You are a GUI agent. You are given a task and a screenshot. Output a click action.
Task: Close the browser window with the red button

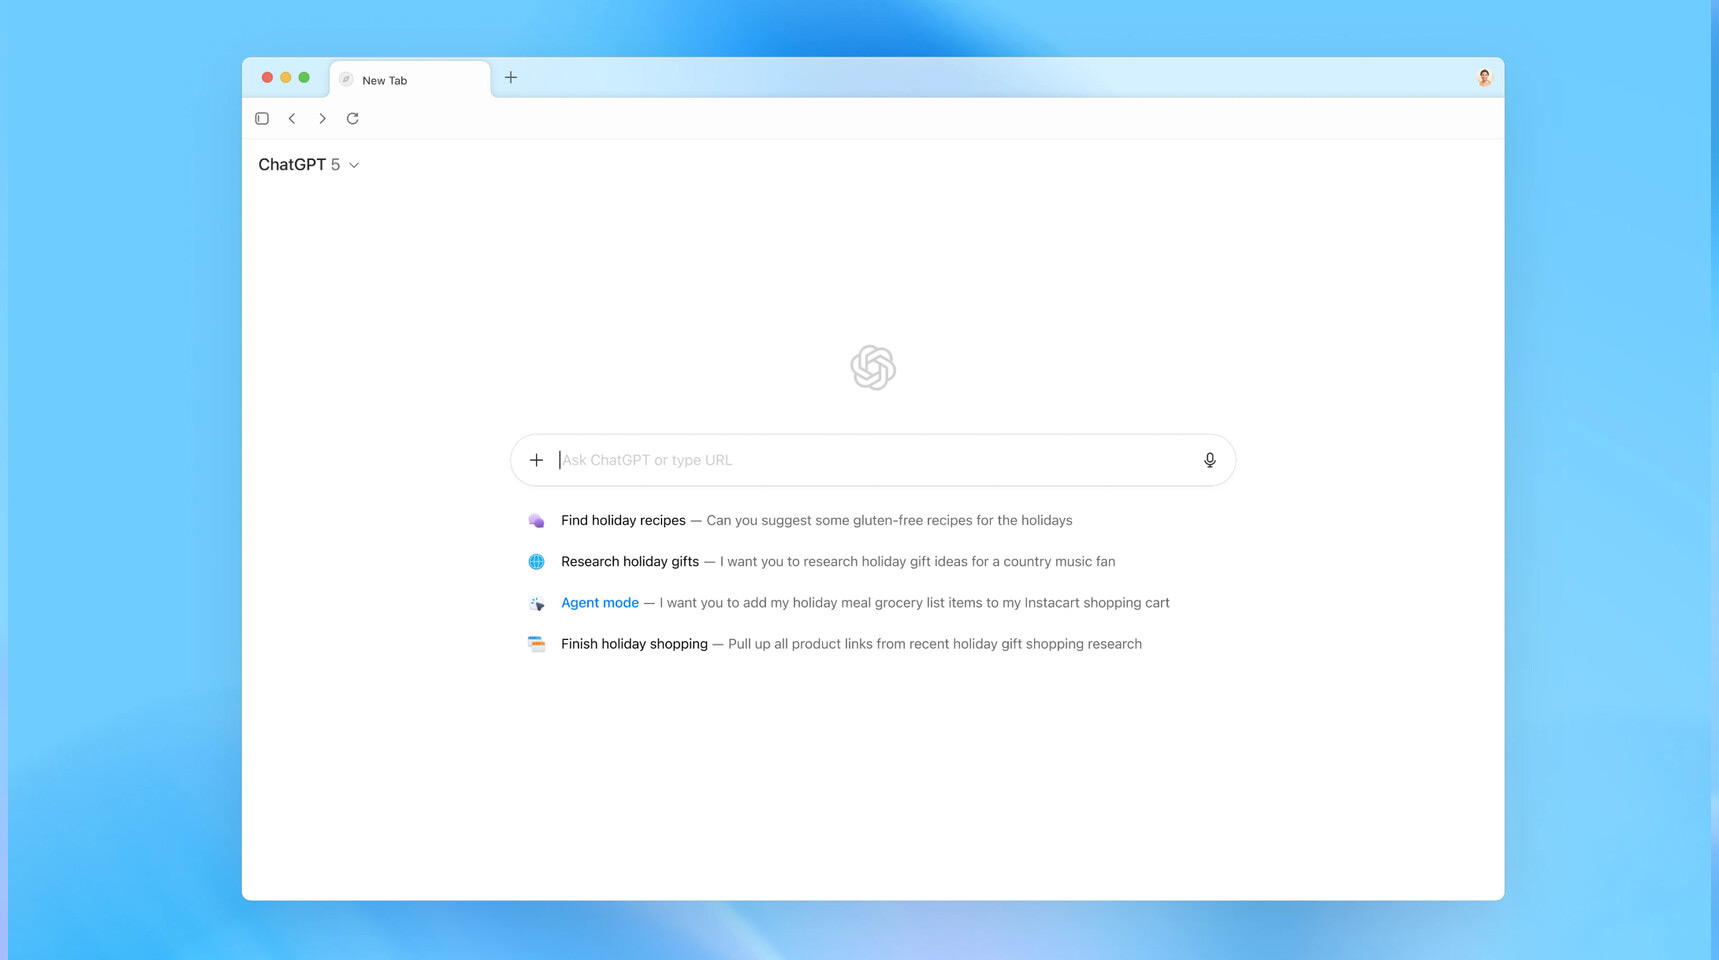[267, 78]
